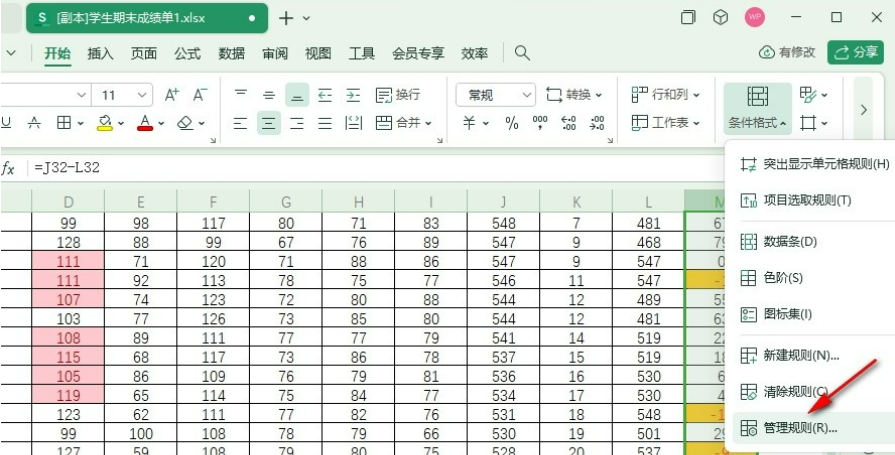Apply cell borders icon

64,123
